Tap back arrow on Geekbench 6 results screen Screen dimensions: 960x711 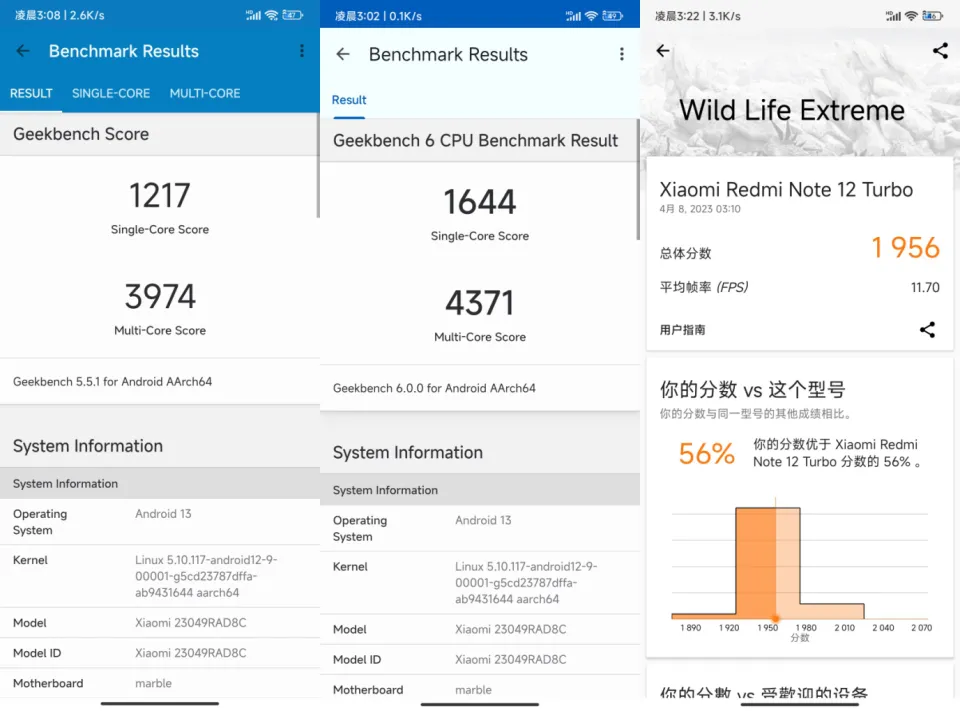point(343,54)
